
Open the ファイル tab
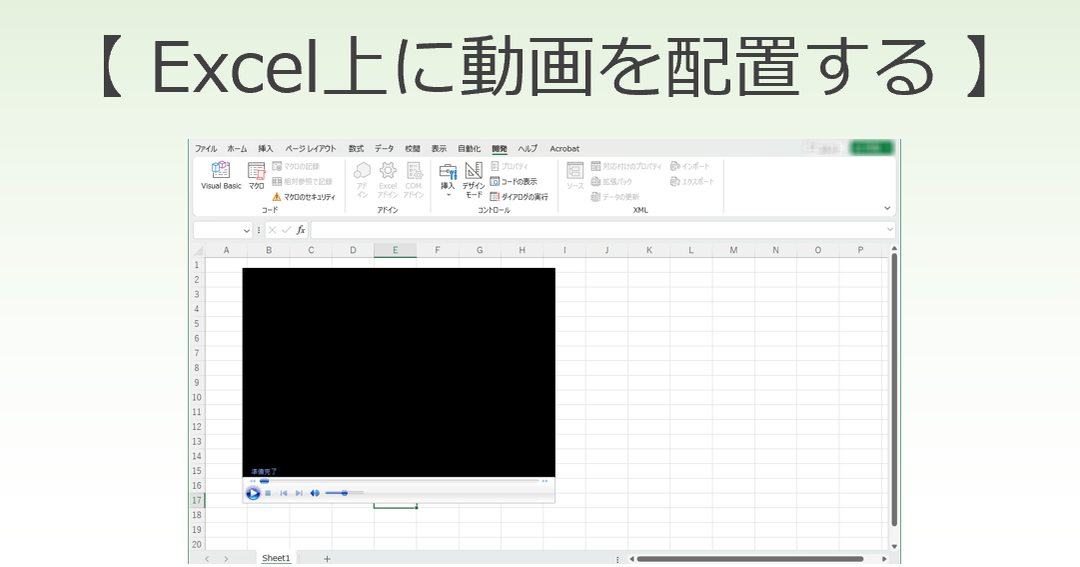tap(205, 148)
